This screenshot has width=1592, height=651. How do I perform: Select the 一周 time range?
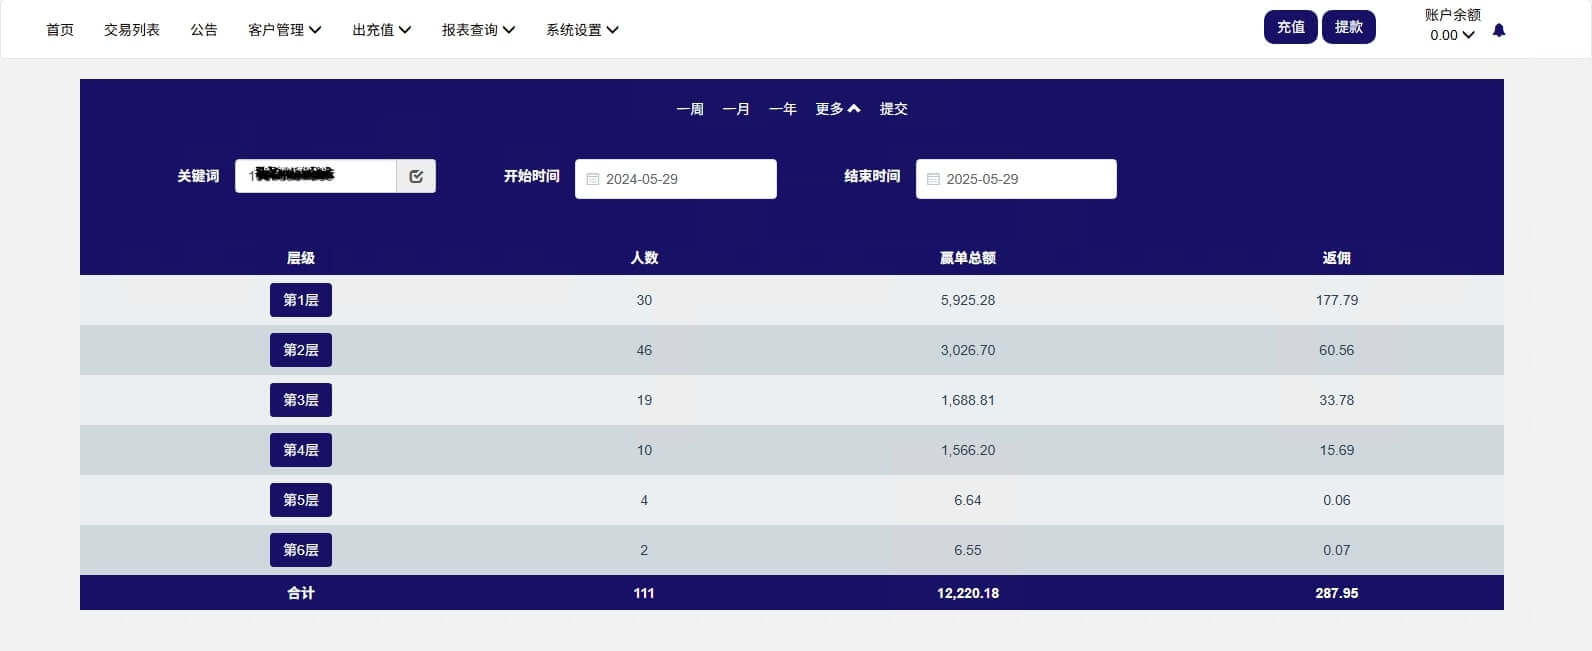[690, 109]
